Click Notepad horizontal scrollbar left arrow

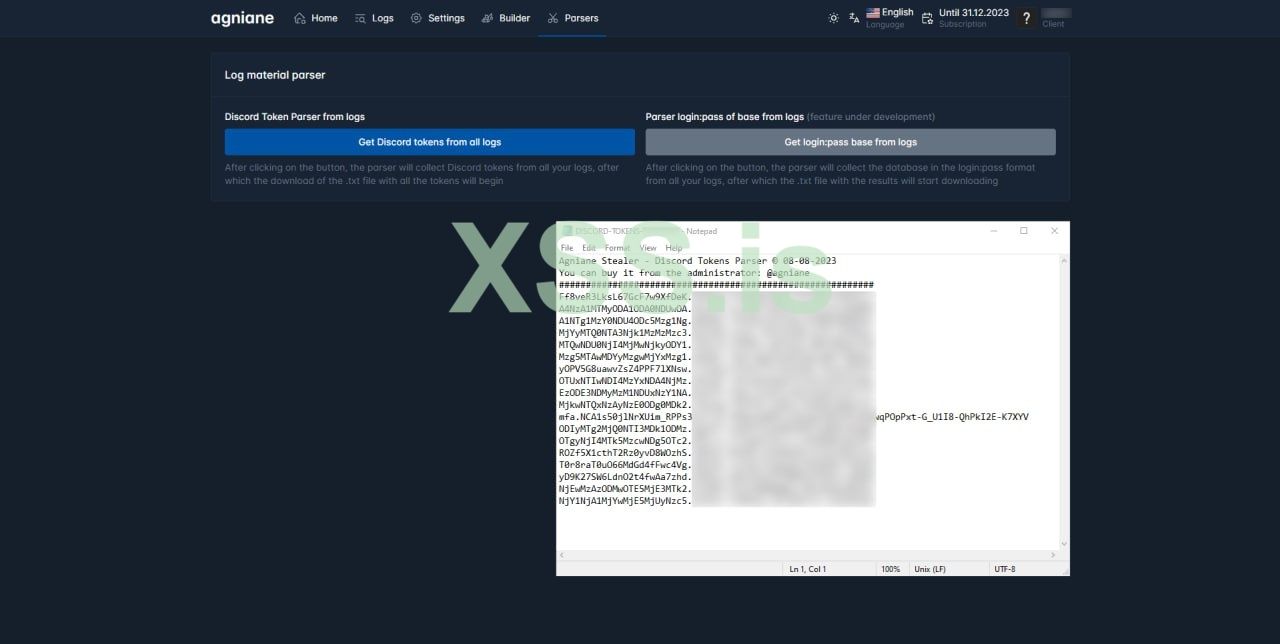[562, 555]
